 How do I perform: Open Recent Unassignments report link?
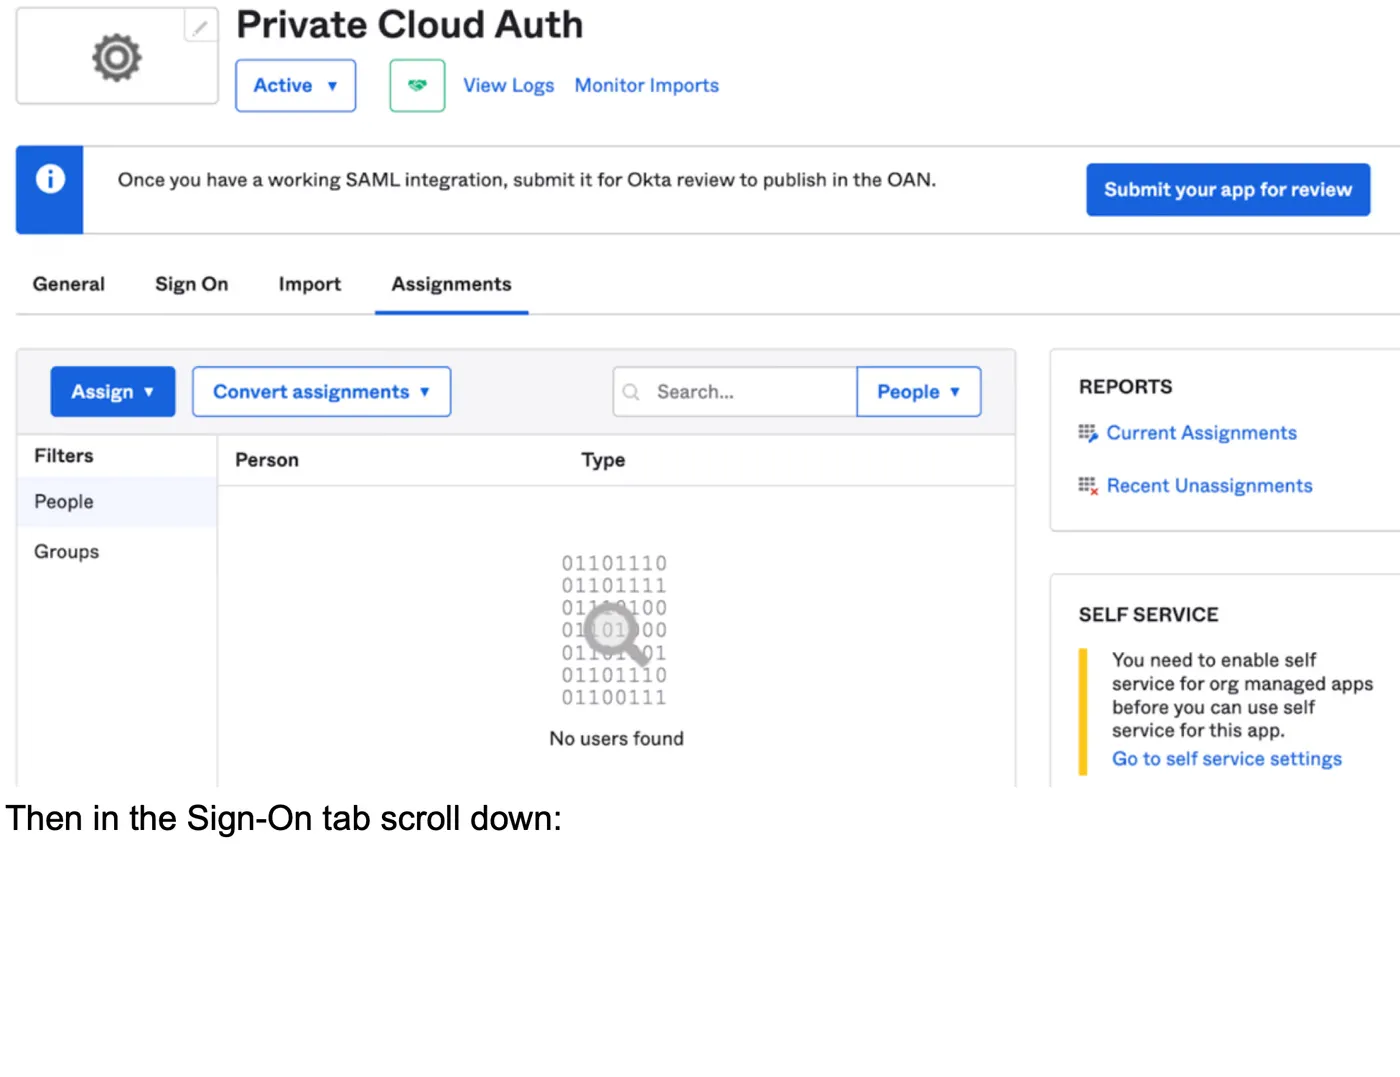click(x=1209, y=486)
